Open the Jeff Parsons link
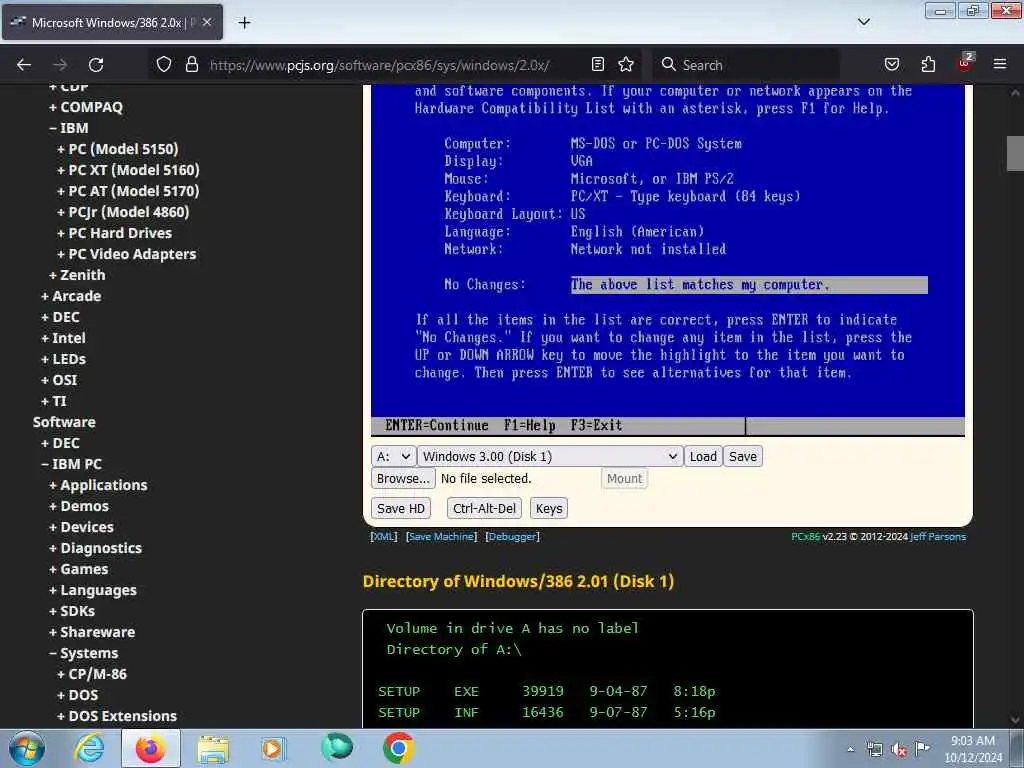 tap(938, 536)
